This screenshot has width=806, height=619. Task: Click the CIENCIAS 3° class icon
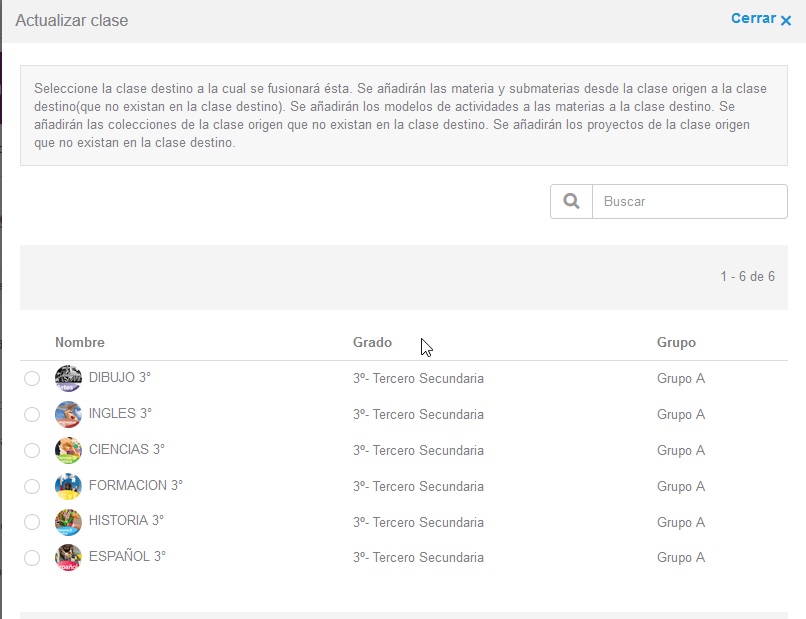(68, 450)
